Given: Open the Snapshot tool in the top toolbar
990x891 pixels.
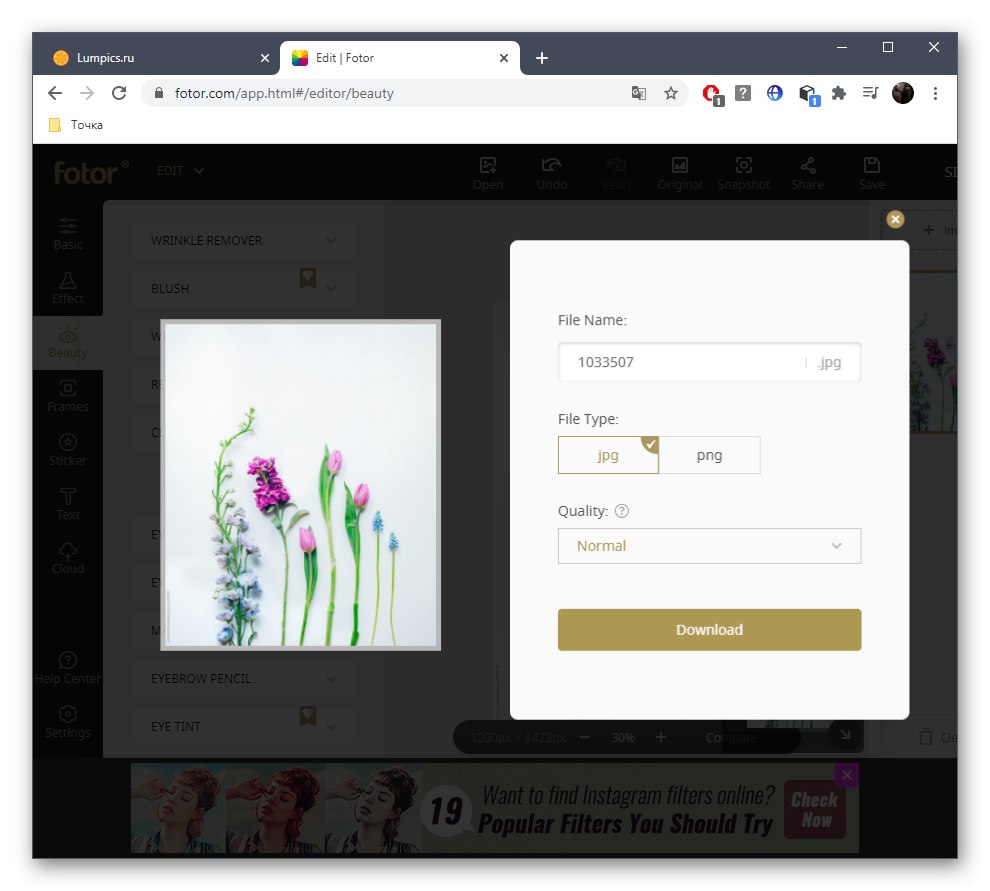Looking at the screenshot, I should click(x=744, y=172).
